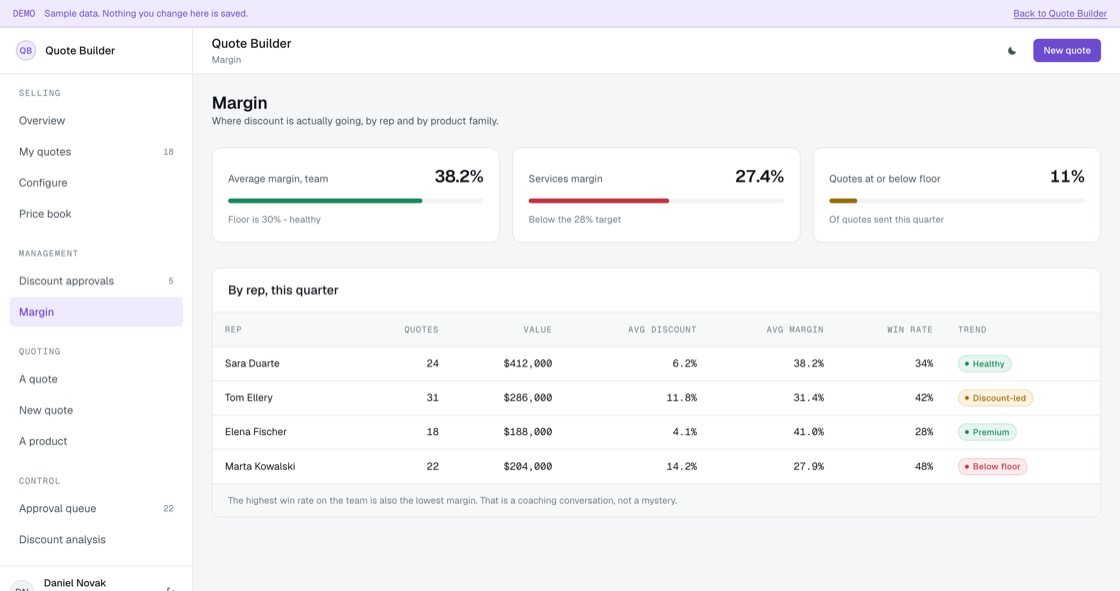Image resolution: width=1120 pixels, height=591 pixels.
Task: Open the Overview page in sidebar
Action: click(x=96, y=121)
